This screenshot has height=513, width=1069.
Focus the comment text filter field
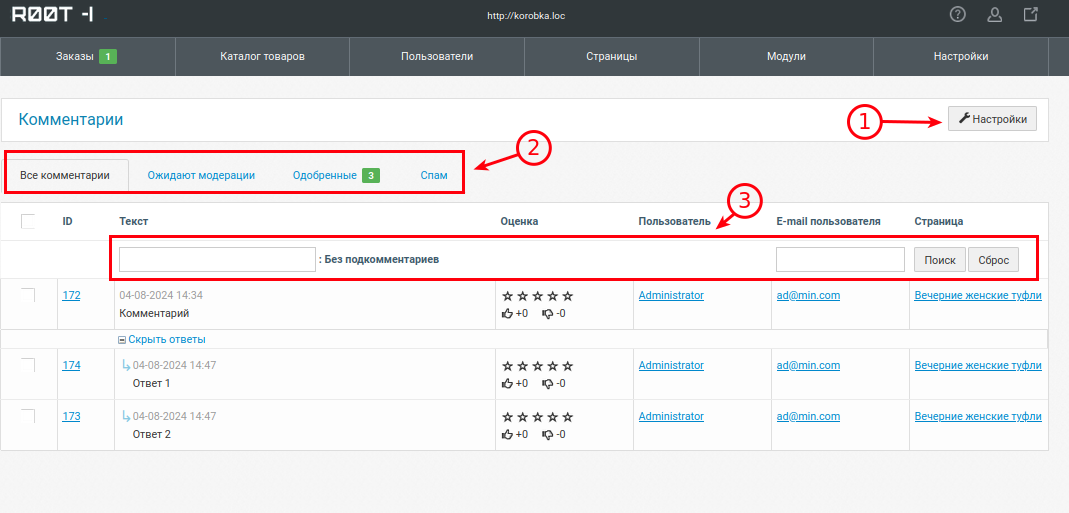tap(217, 260)
